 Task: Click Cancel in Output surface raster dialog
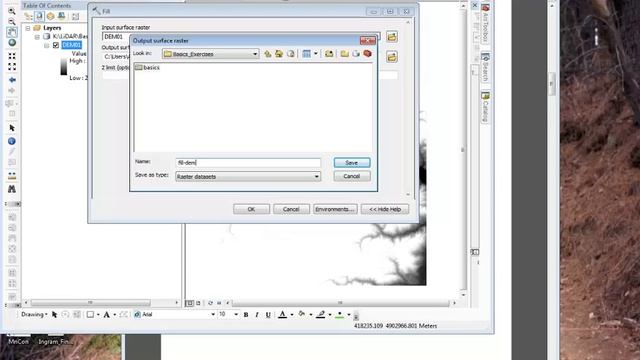(352, 176)
